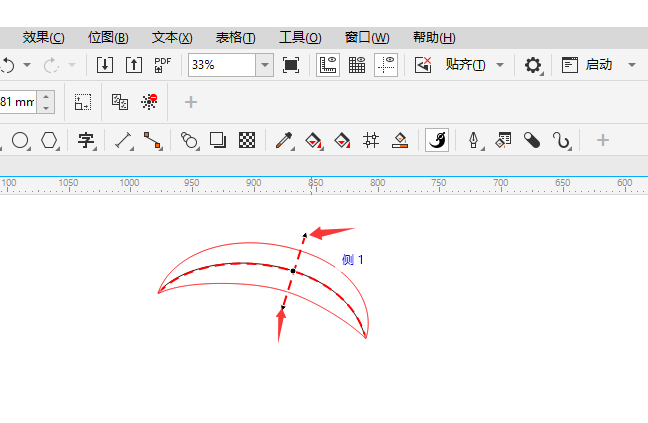The height and width of the screenshot is (423, 648).
Task: Select the Transparency checkerboard tool
Action: pos(247,140)
